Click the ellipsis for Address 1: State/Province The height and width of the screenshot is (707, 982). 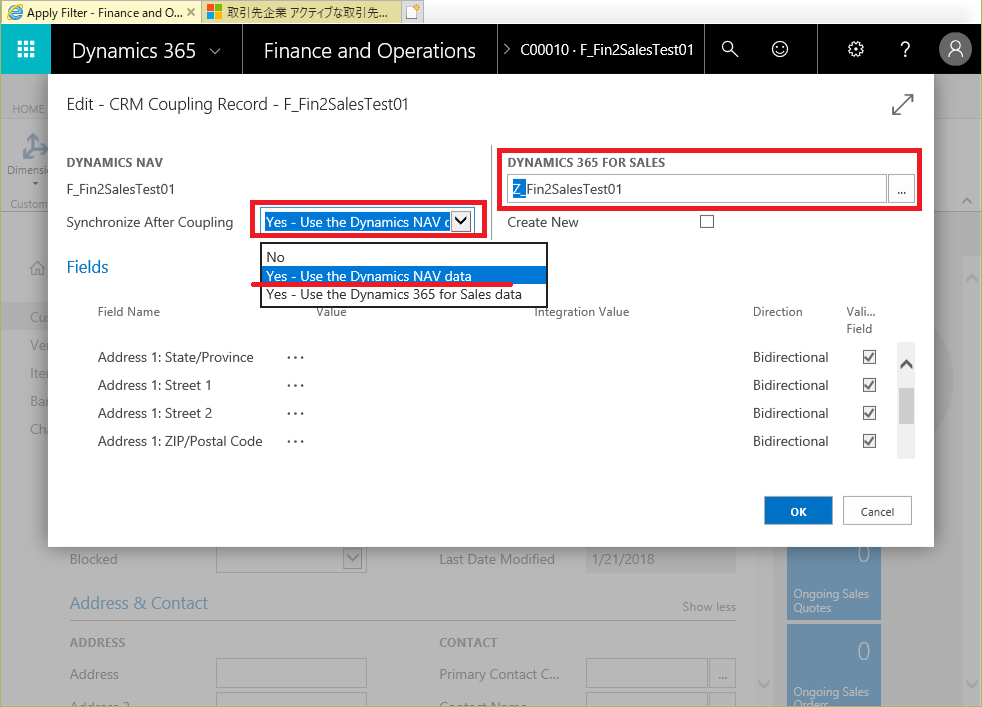coord(295,358)
